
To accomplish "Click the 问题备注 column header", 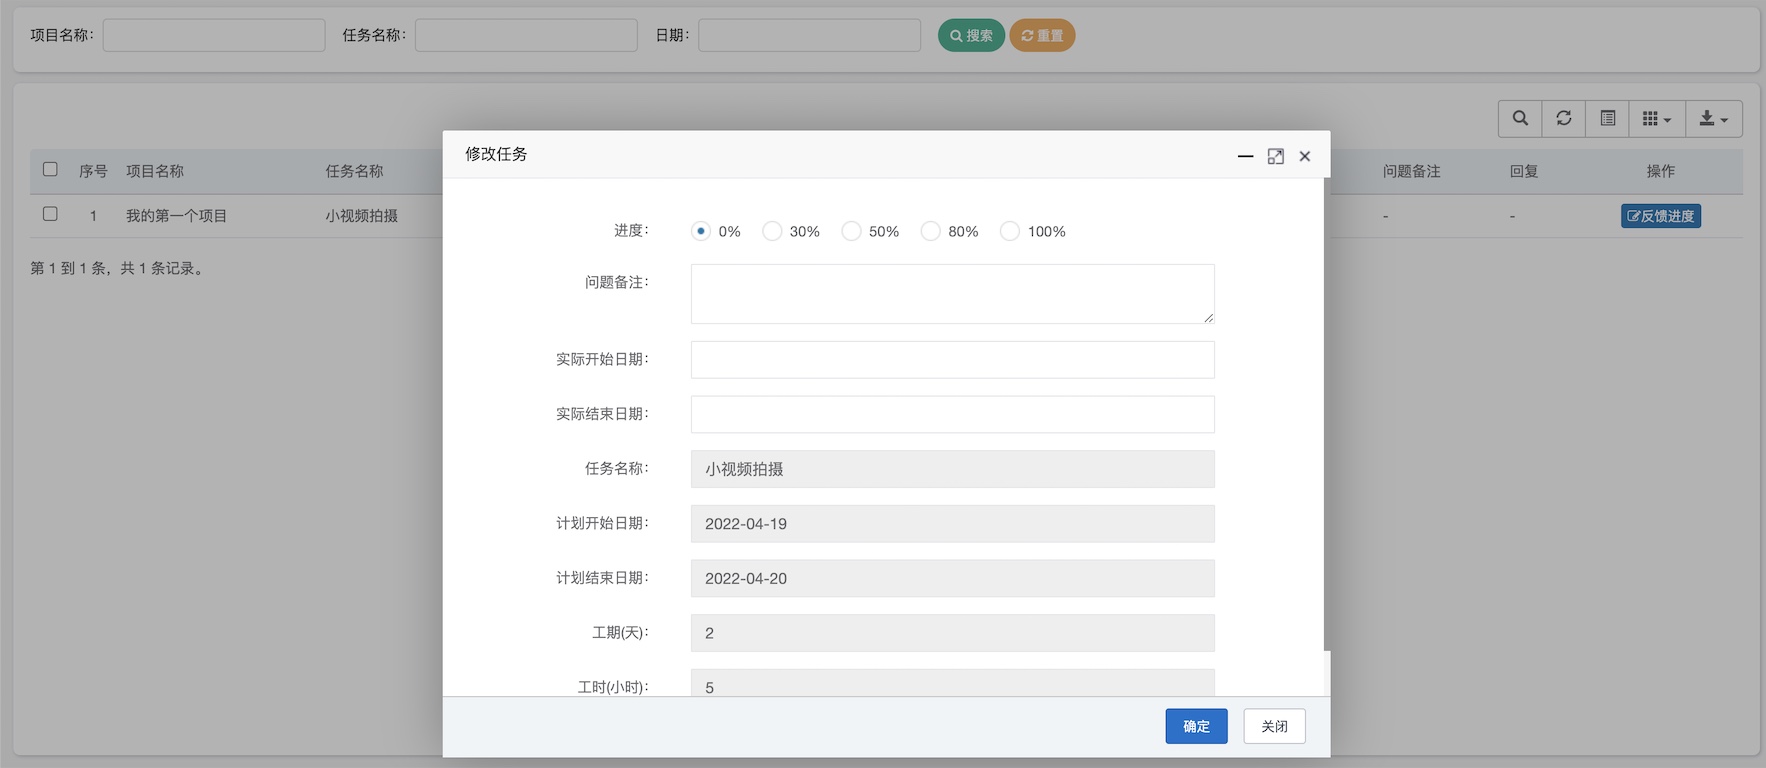I will 1412,171.
